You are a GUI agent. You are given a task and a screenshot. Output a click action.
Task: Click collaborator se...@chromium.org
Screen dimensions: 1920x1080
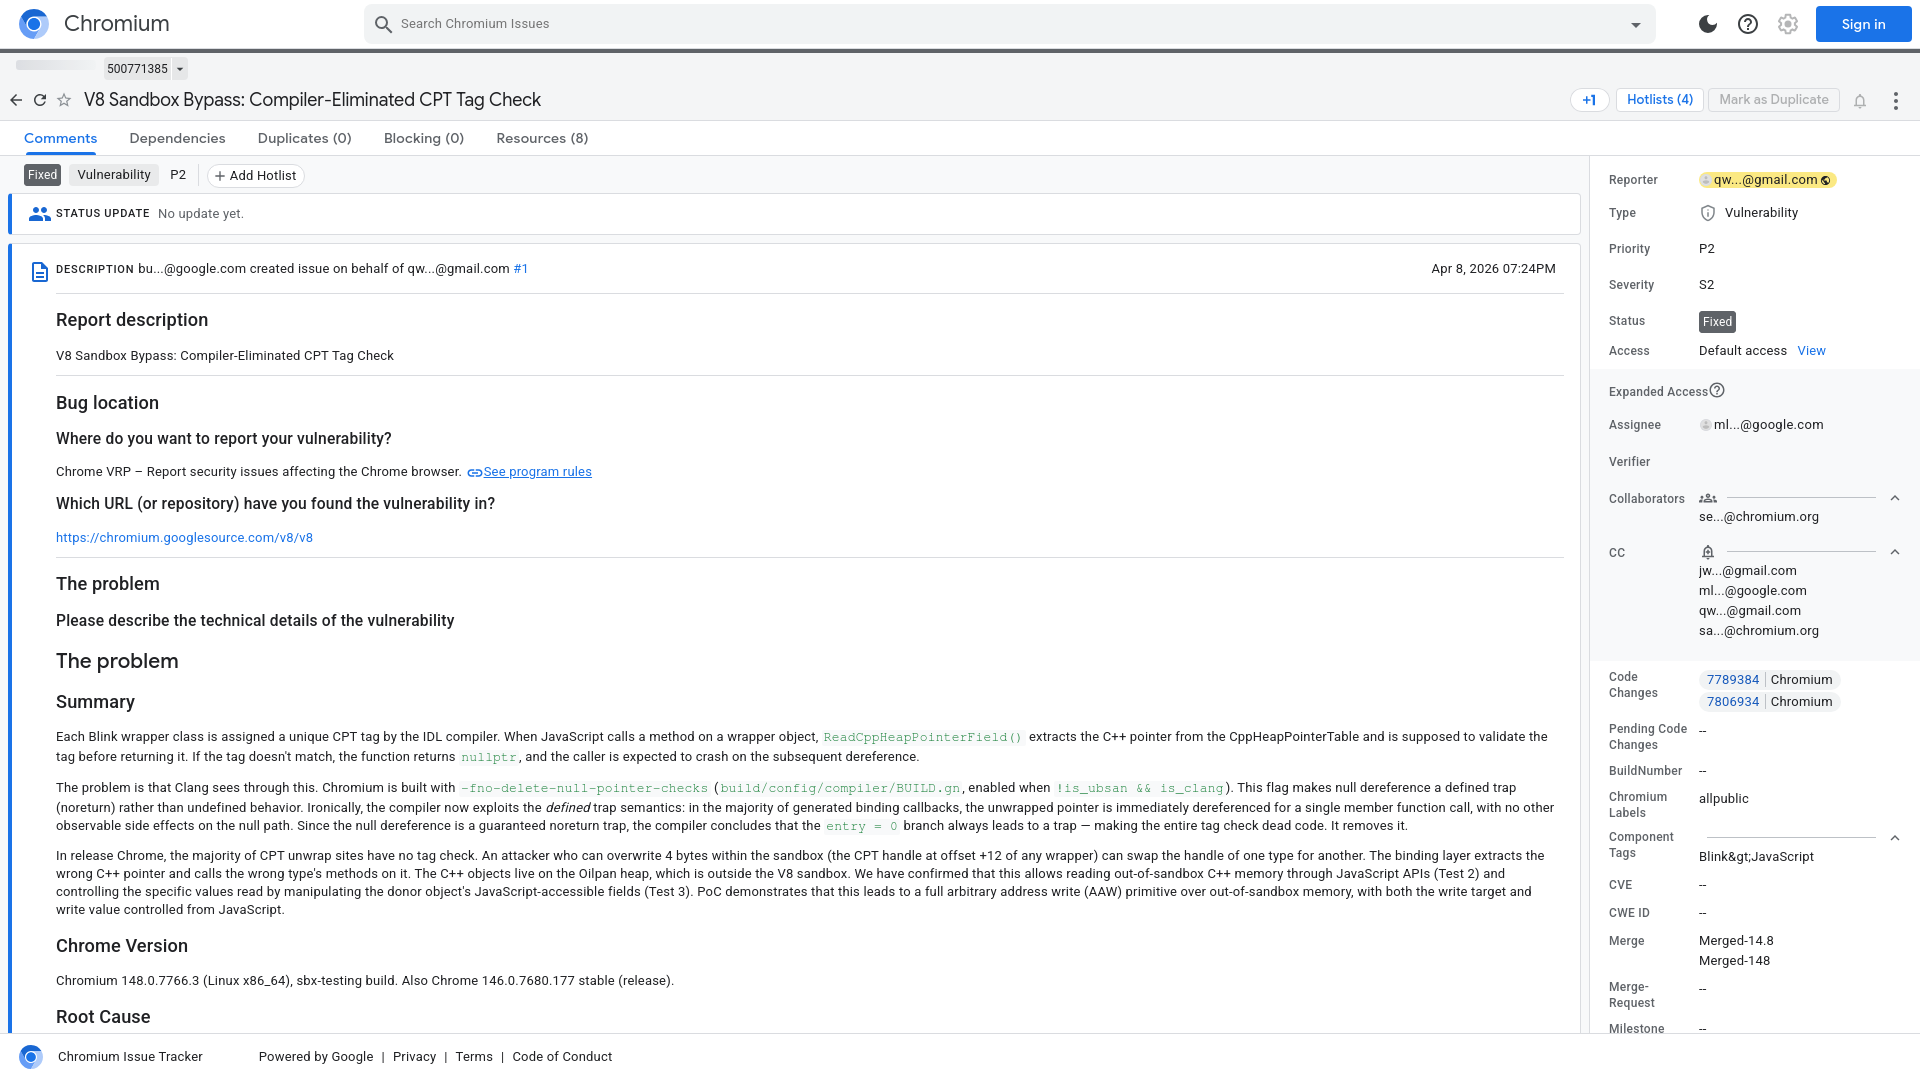[x=1758, y=517]
